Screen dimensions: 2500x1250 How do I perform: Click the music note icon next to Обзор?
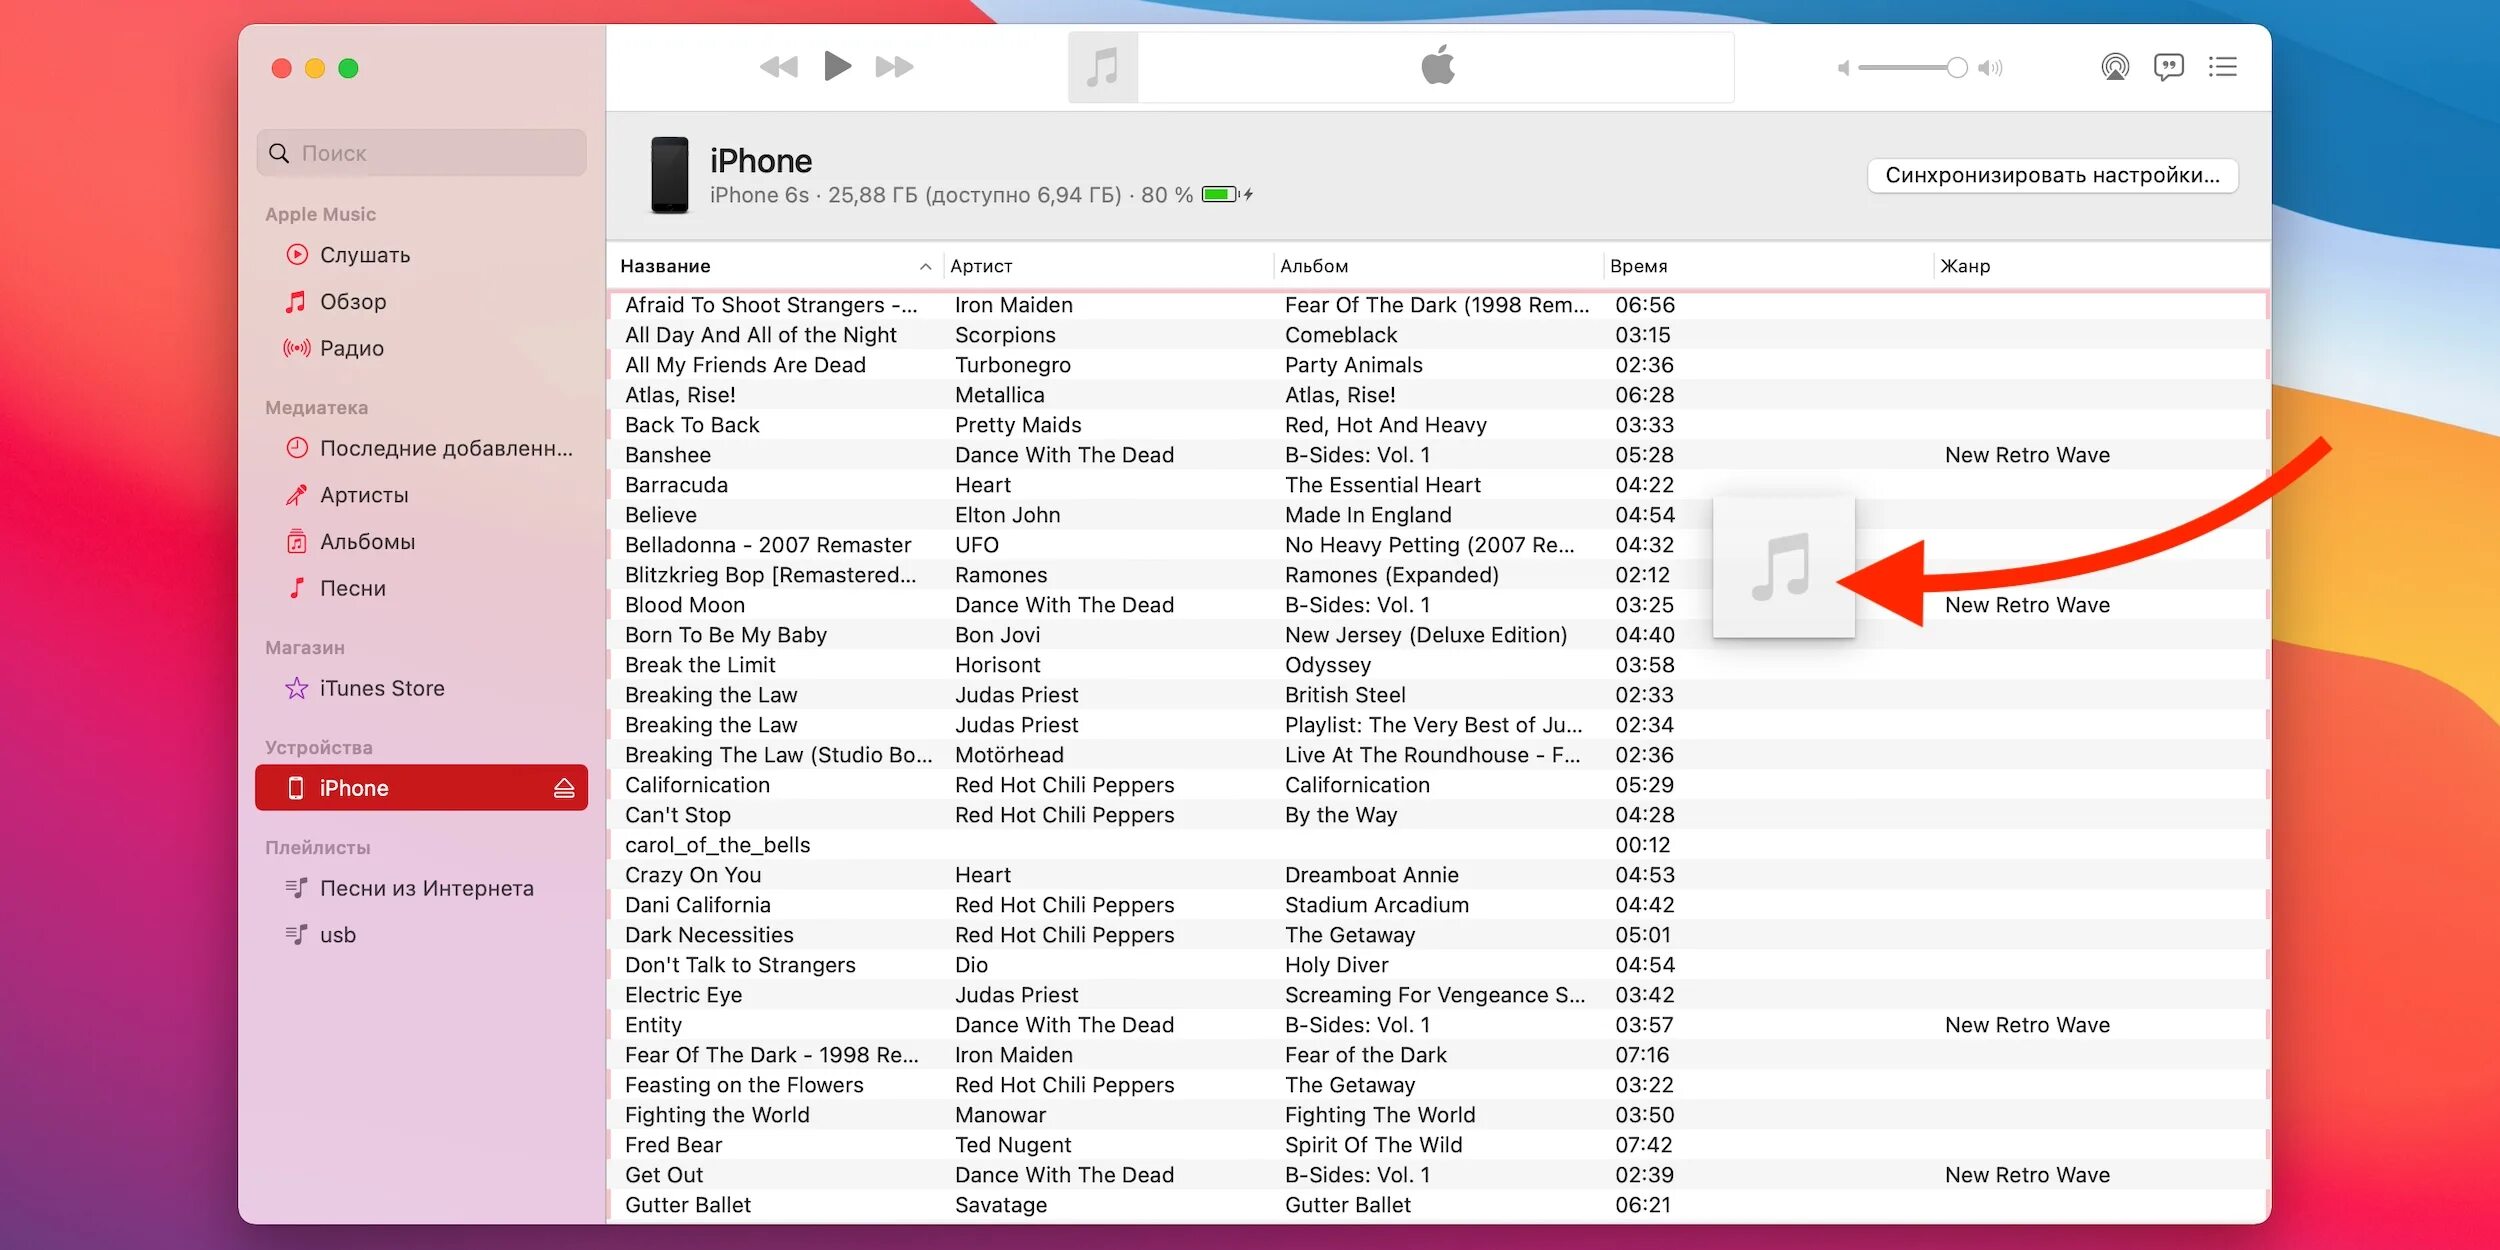tap(296, 301)
